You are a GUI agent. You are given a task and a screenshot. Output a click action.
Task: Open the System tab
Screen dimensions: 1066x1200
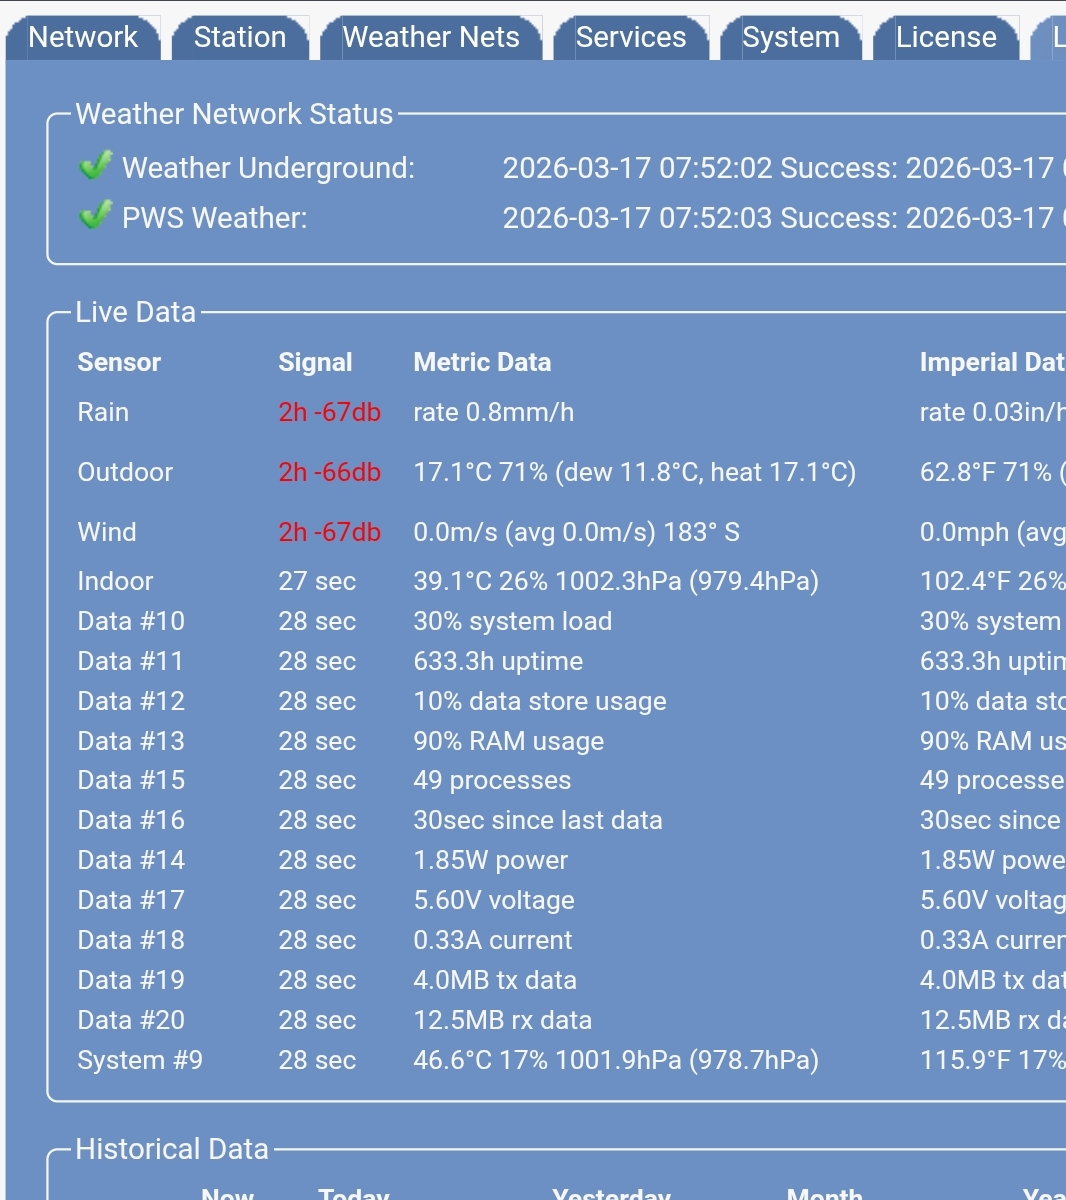point(790,37)
